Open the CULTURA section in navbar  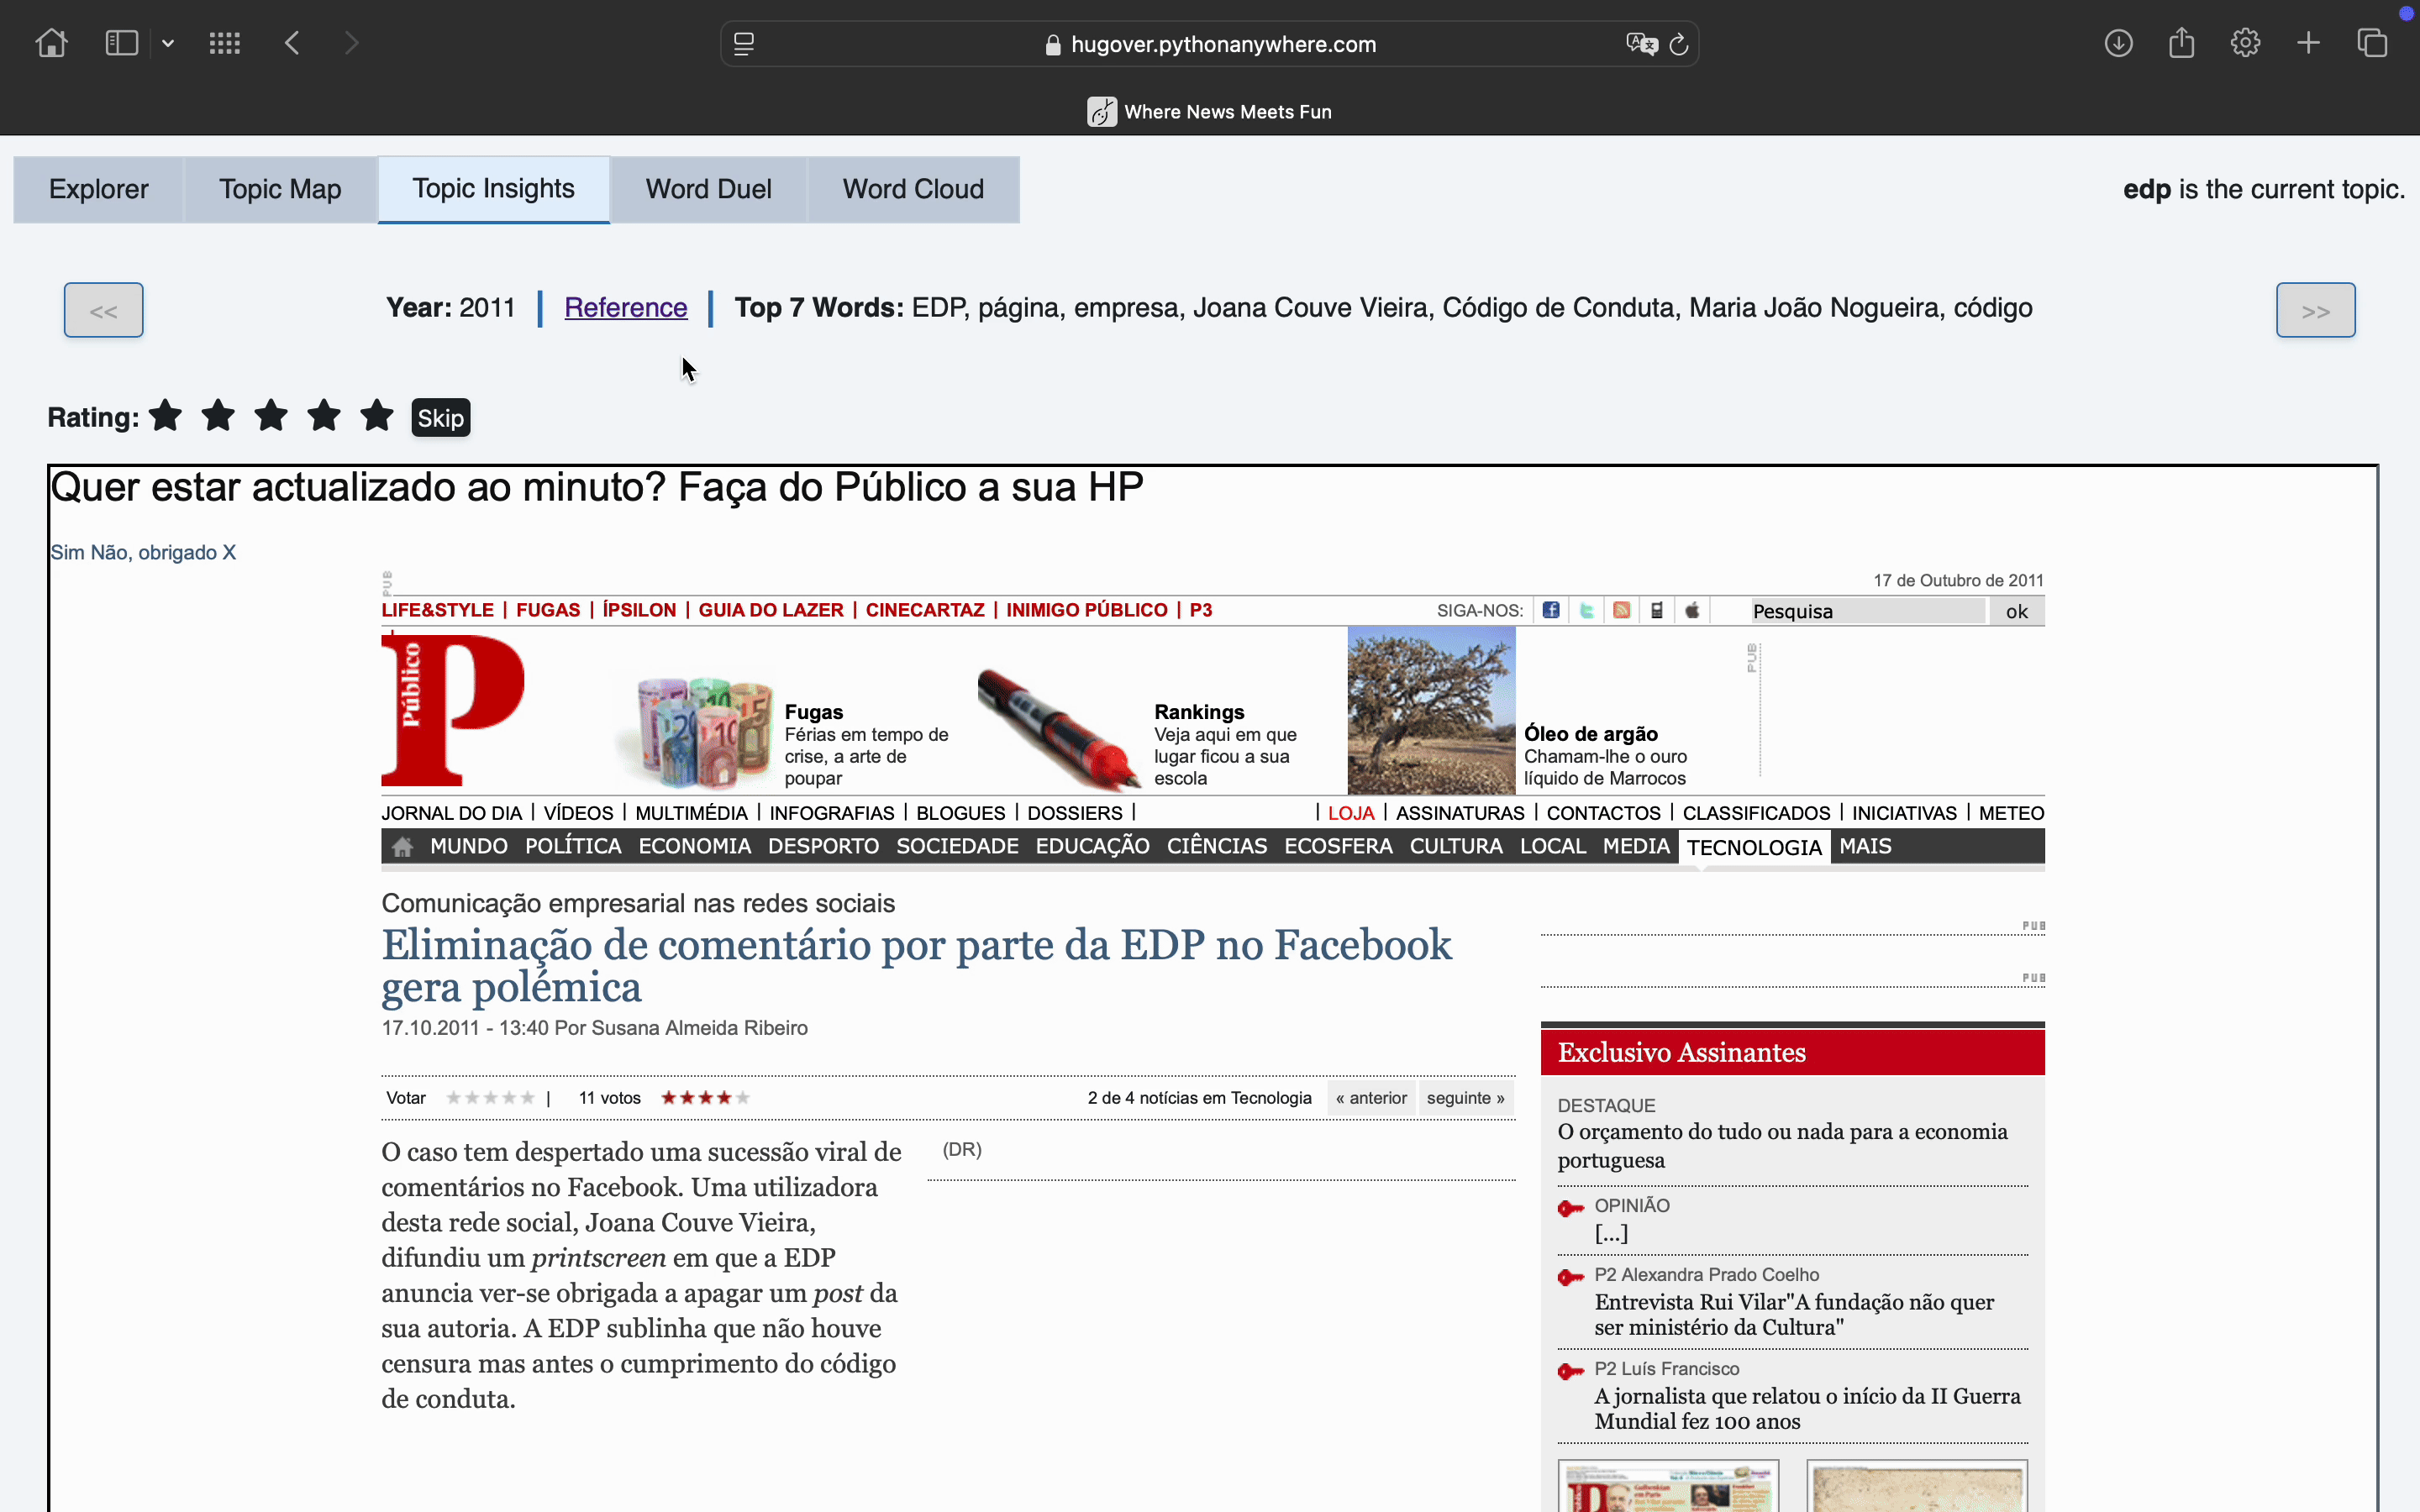point(1456,846)
